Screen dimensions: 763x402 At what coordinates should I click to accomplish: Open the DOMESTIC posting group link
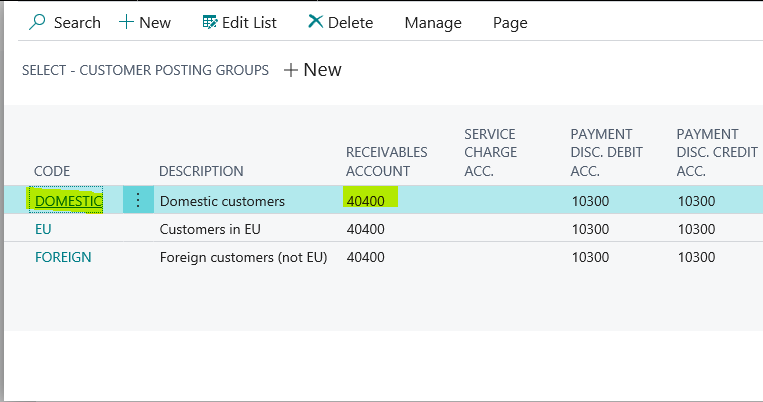pos(68,201)
